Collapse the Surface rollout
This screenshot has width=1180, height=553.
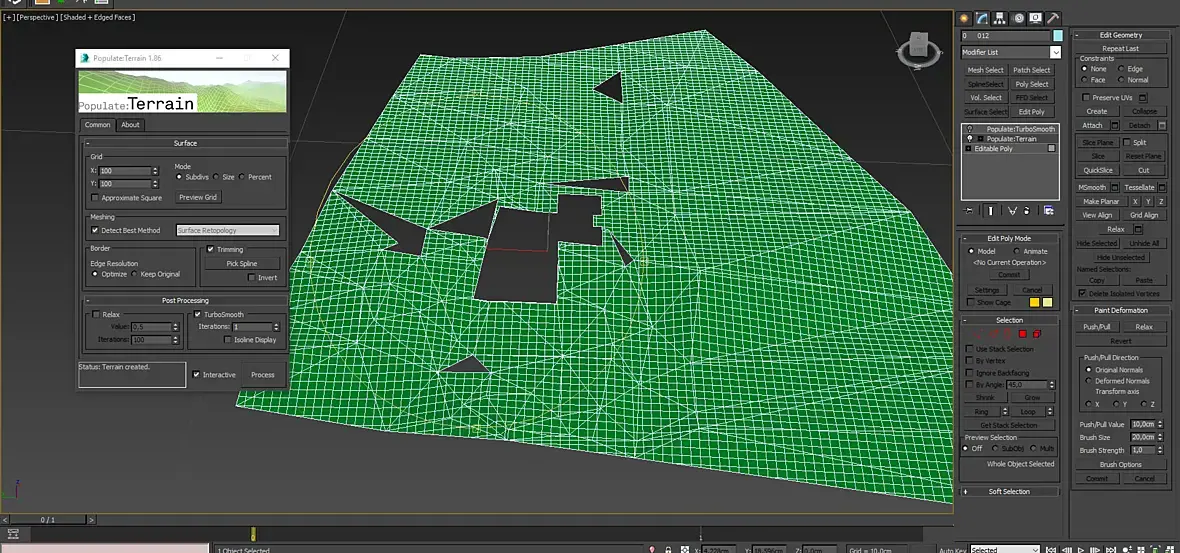click(x=185, y=143)
